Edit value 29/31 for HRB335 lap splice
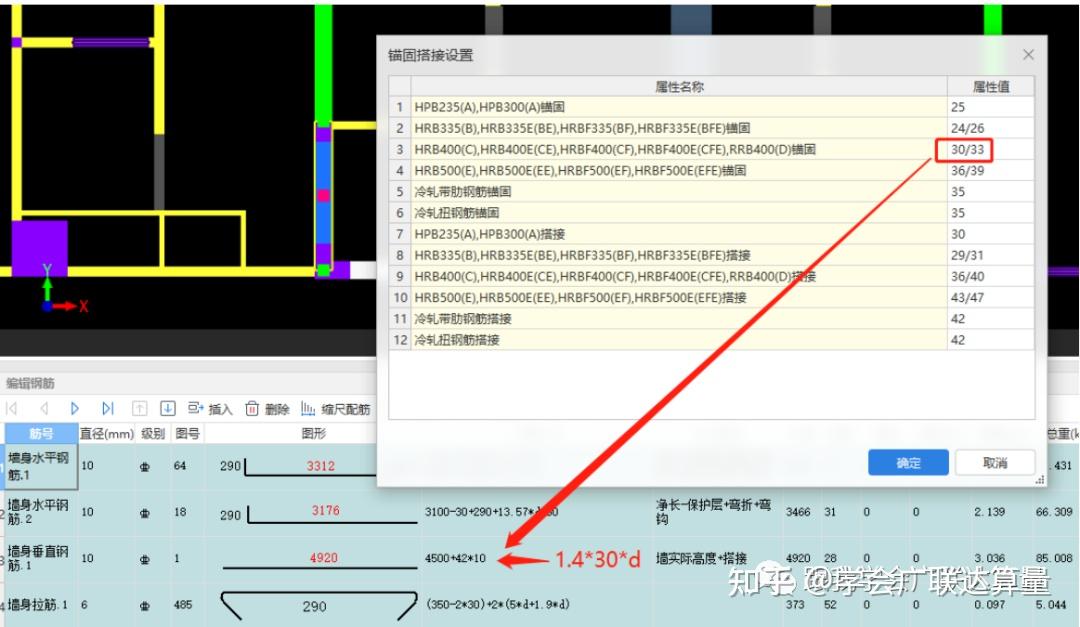The height and width of the screenshot is (627, 1080). [x=990, y=255]
